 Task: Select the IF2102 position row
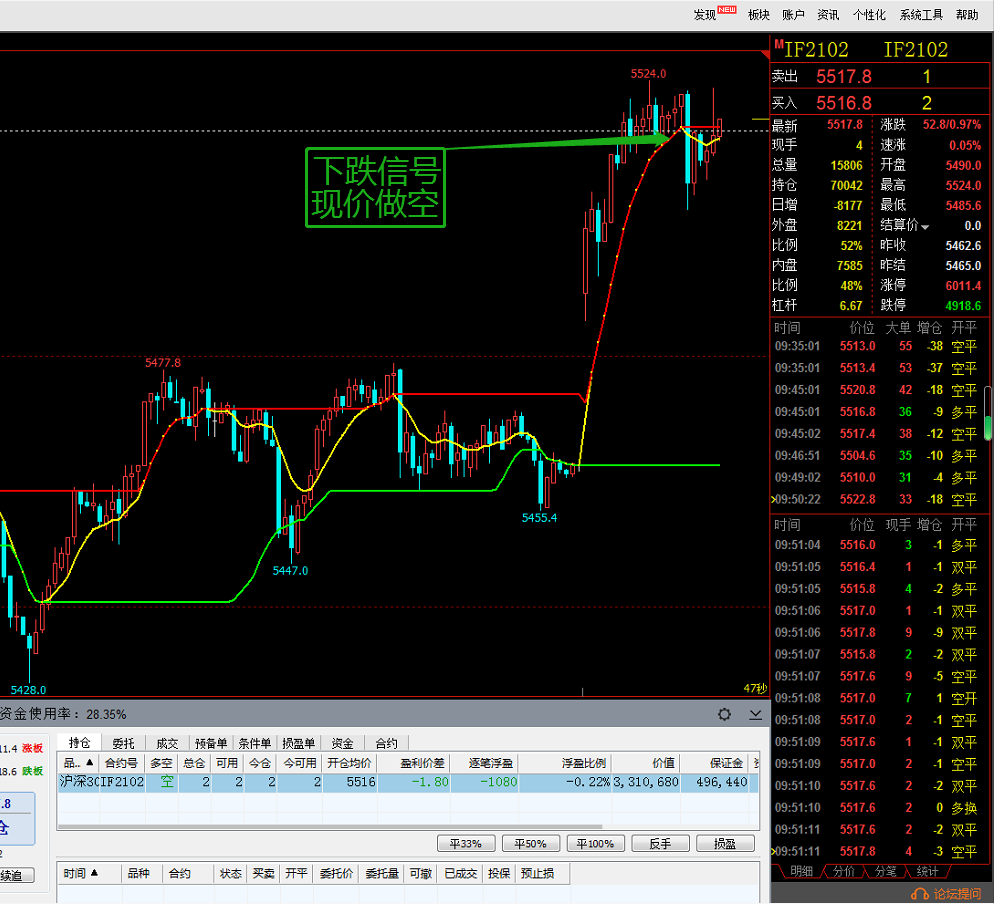pos(408,782)
